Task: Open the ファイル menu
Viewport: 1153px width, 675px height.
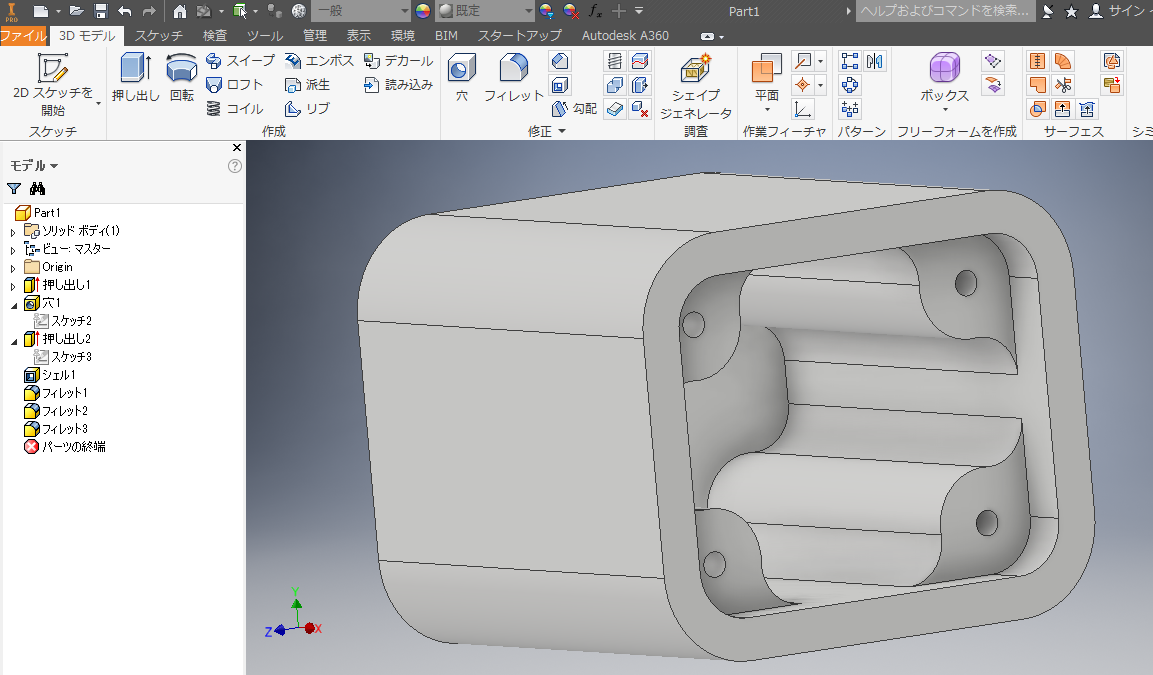Action: pyautogui.click(x=23, y=36)
